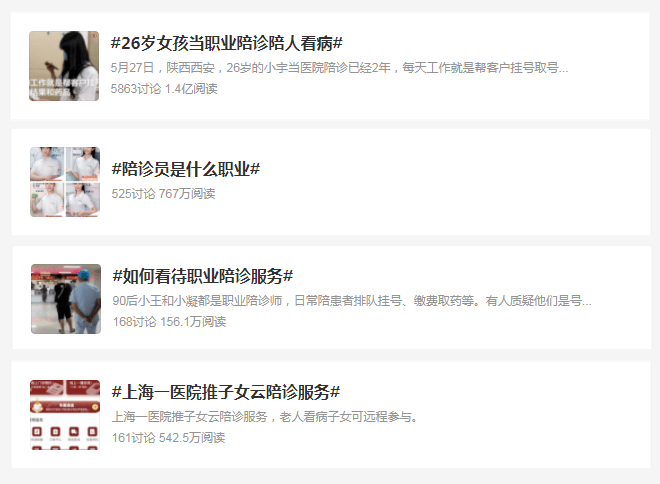The height and width of the screenshot is (484, 660).
Task: Open the four-photo collage thumbnail of staff
Action: [x=65, y=182]
